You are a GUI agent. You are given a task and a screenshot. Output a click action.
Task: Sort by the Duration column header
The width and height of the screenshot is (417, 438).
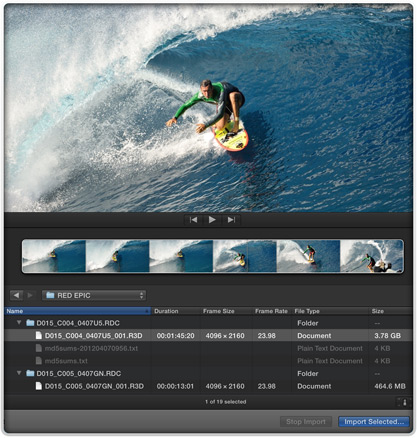(x=175, y=311)
